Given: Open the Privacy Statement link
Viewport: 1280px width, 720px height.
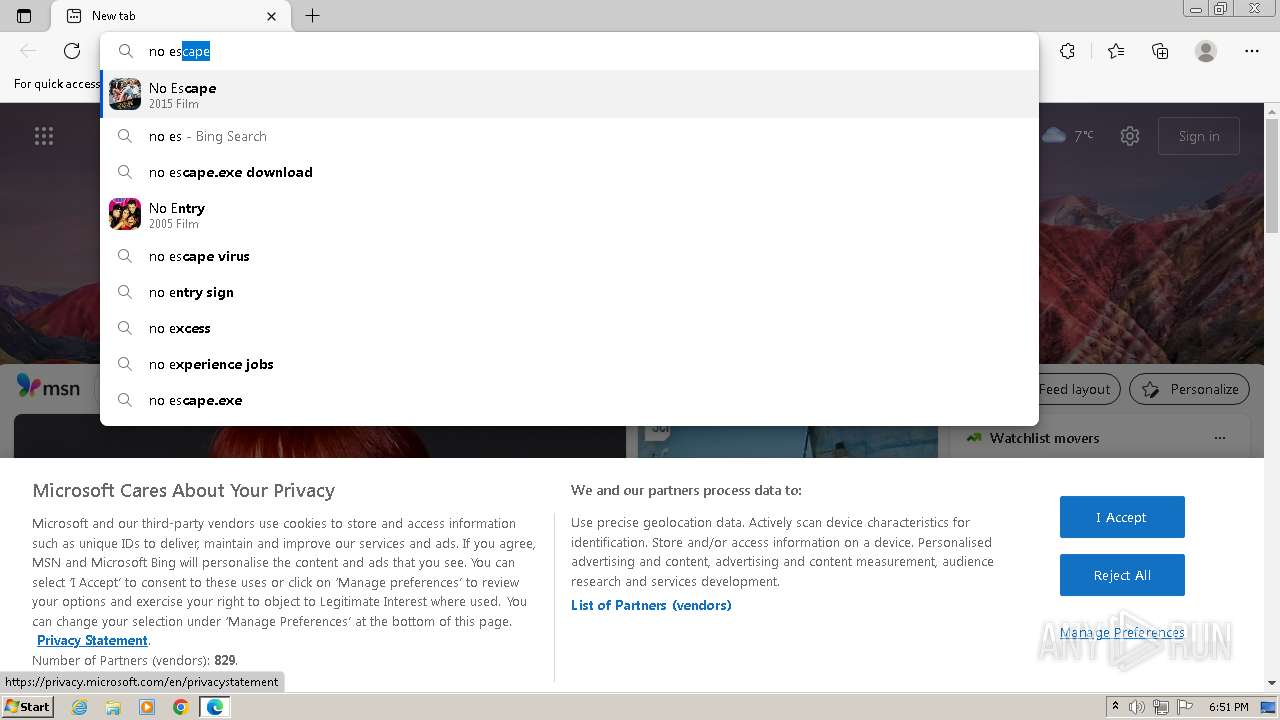Looking at the screenshot, I should point(92,640).
